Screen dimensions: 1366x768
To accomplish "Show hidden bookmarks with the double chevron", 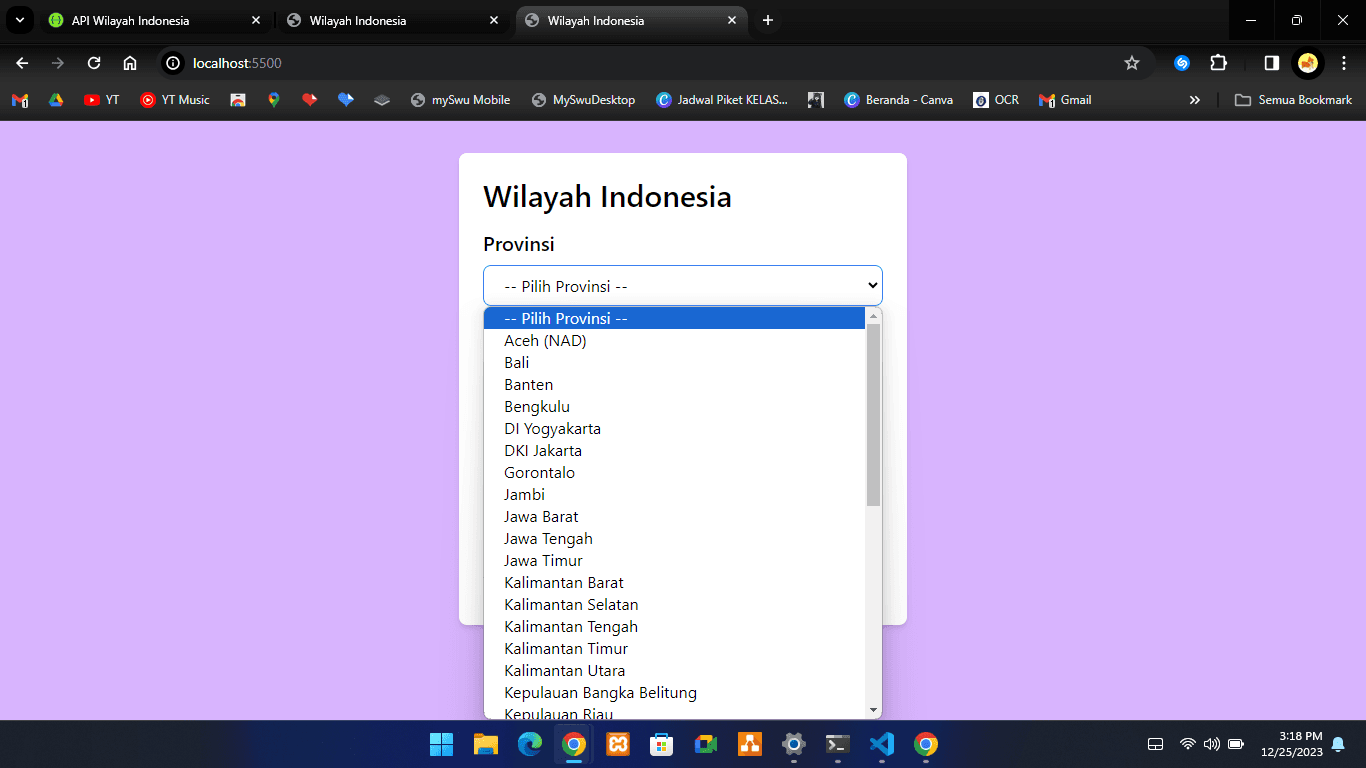I will pyautogui.click(x=1194, y=100).
